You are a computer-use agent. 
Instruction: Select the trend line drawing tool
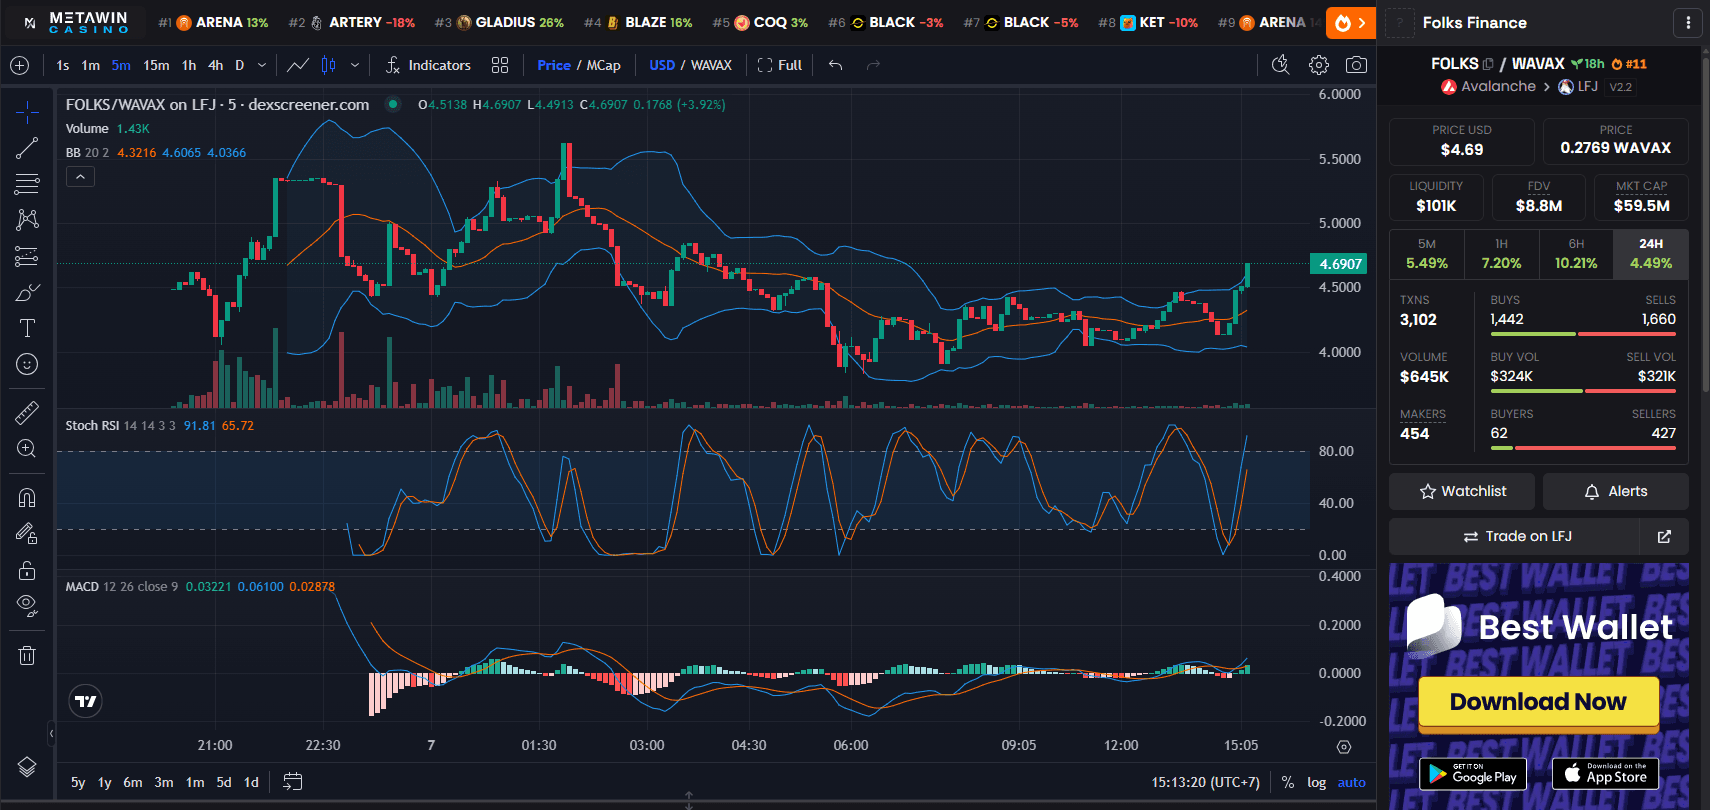pyautogui.click(x=27, y=148)
